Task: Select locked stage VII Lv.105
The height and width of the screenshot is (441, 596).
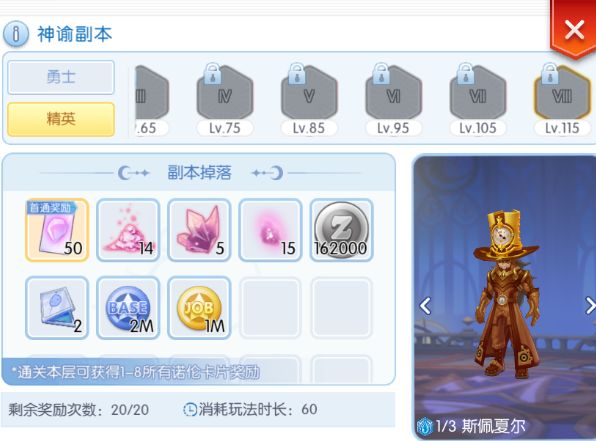Action: (478, 100)
